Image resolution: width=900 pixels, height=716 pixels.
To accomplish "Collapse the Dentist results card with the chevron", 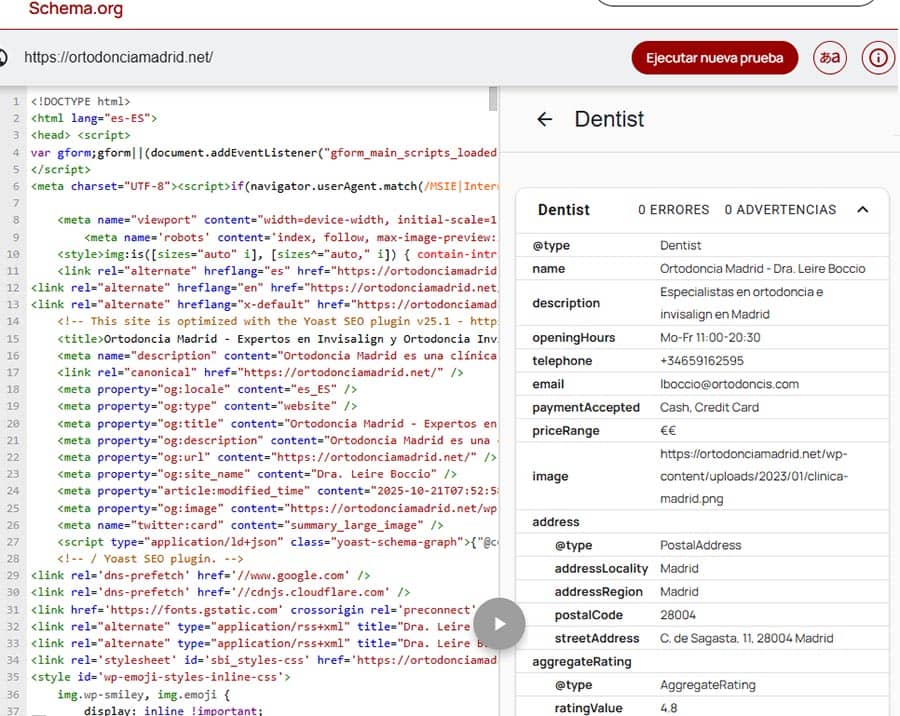I will pyautogui.click(x=863, y=210).
